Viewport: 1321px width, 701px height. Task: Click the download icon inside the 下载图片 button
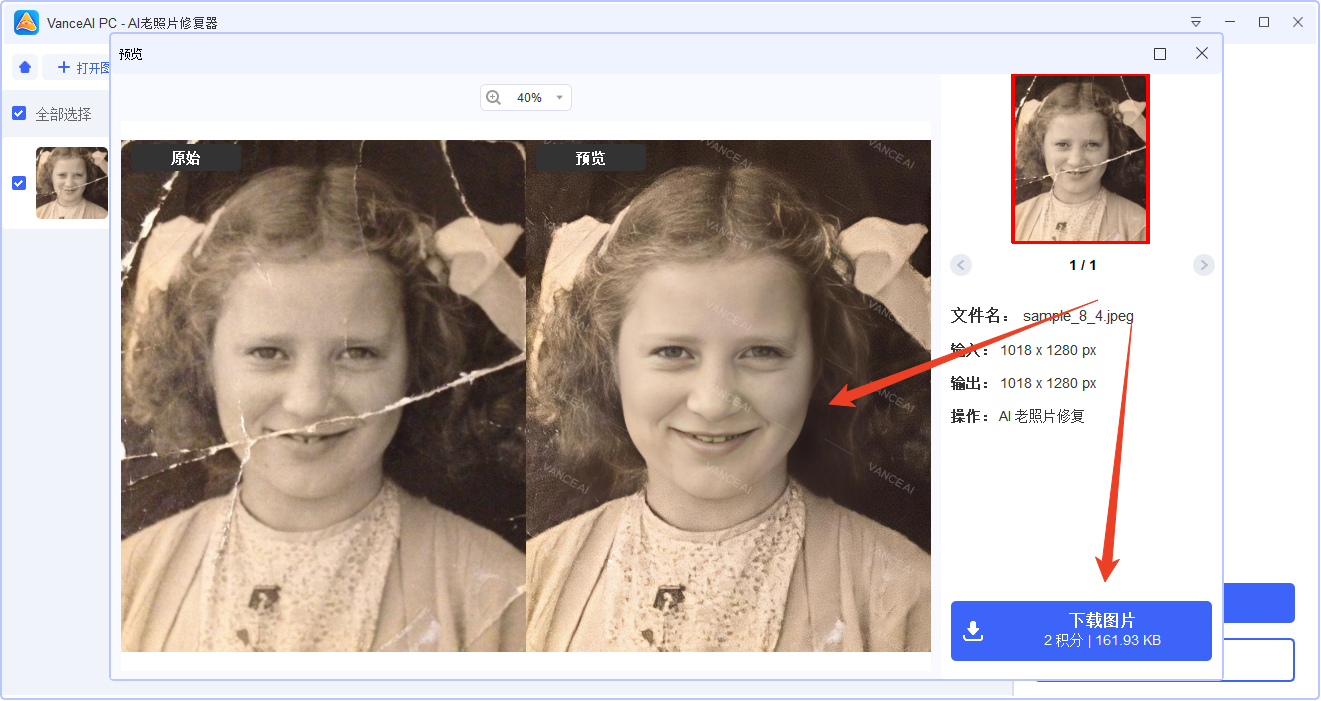coord(973,630)
